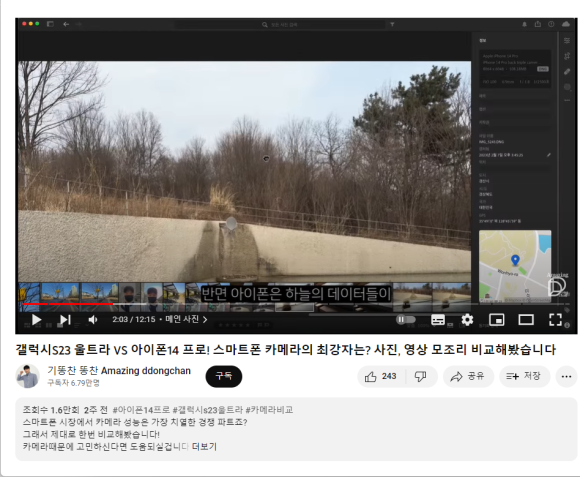Select the healing brush icon
Screen dimensions: 580x477
coord(567,72)
